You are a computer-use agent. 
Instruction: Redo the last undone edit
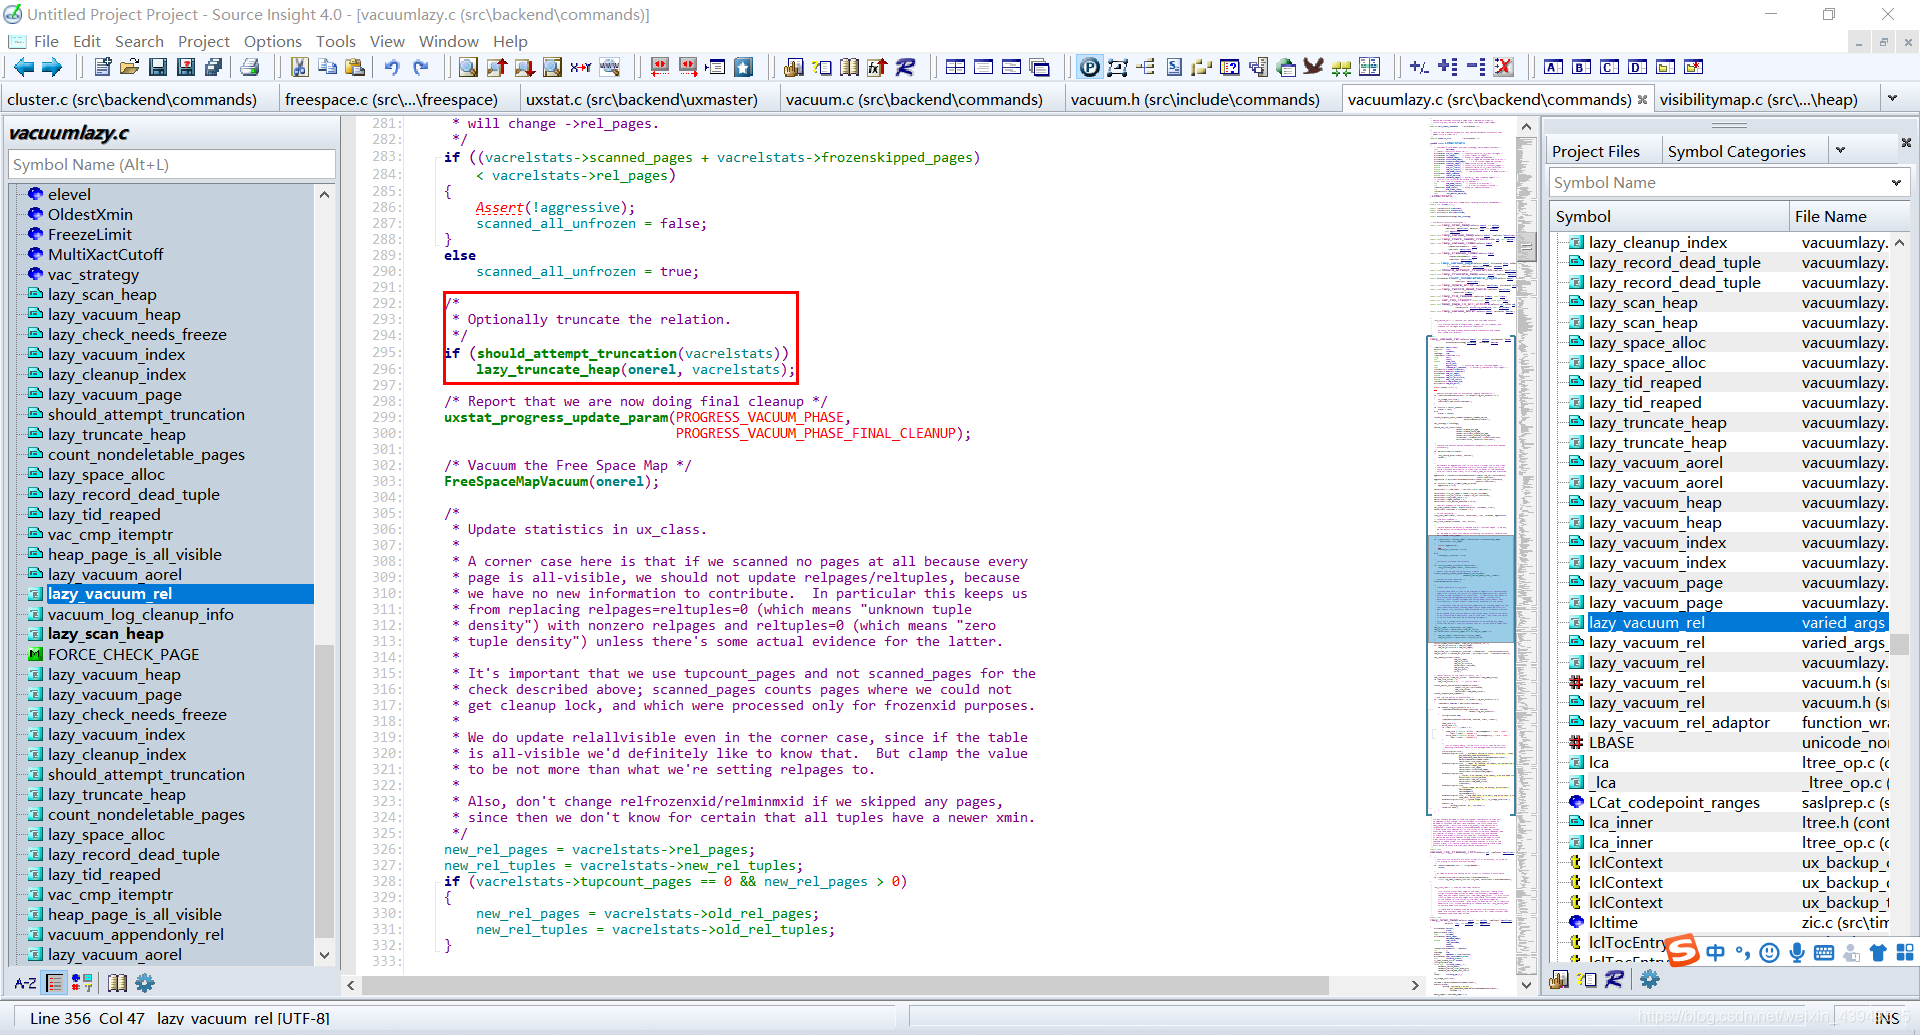421,67
